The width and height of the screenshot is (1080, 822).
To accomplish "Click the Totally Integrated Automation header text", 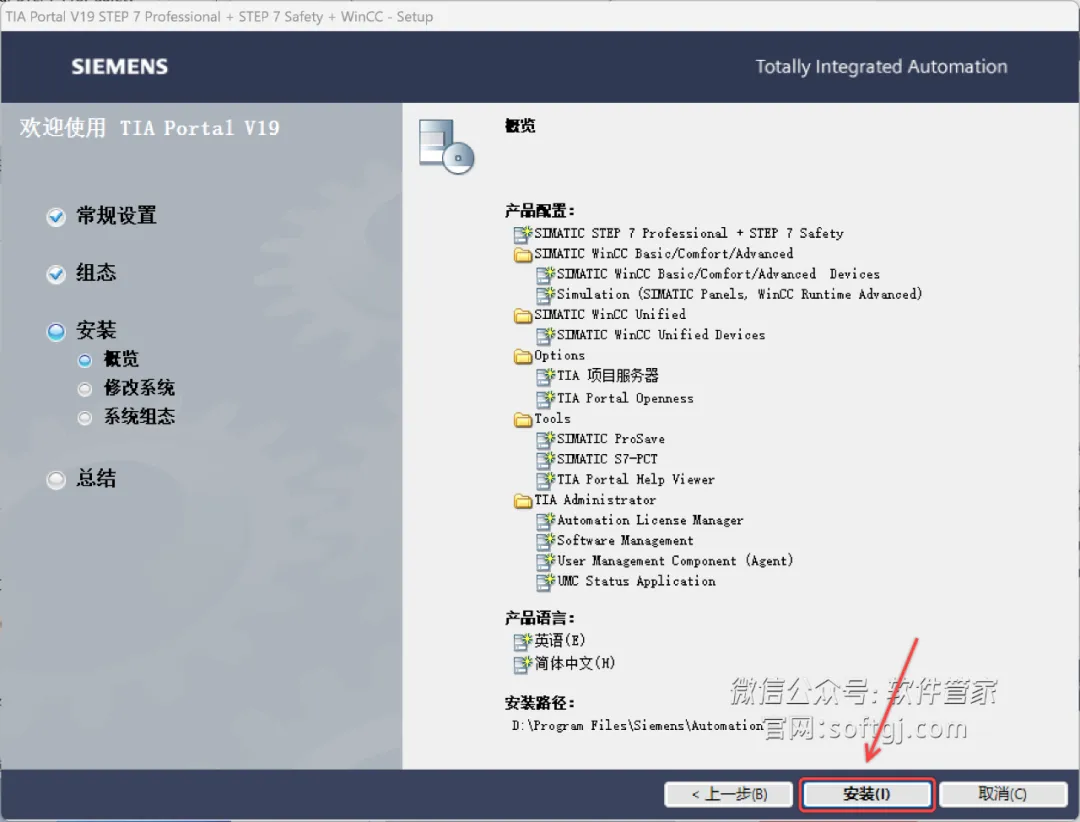I will pos(881,67).
